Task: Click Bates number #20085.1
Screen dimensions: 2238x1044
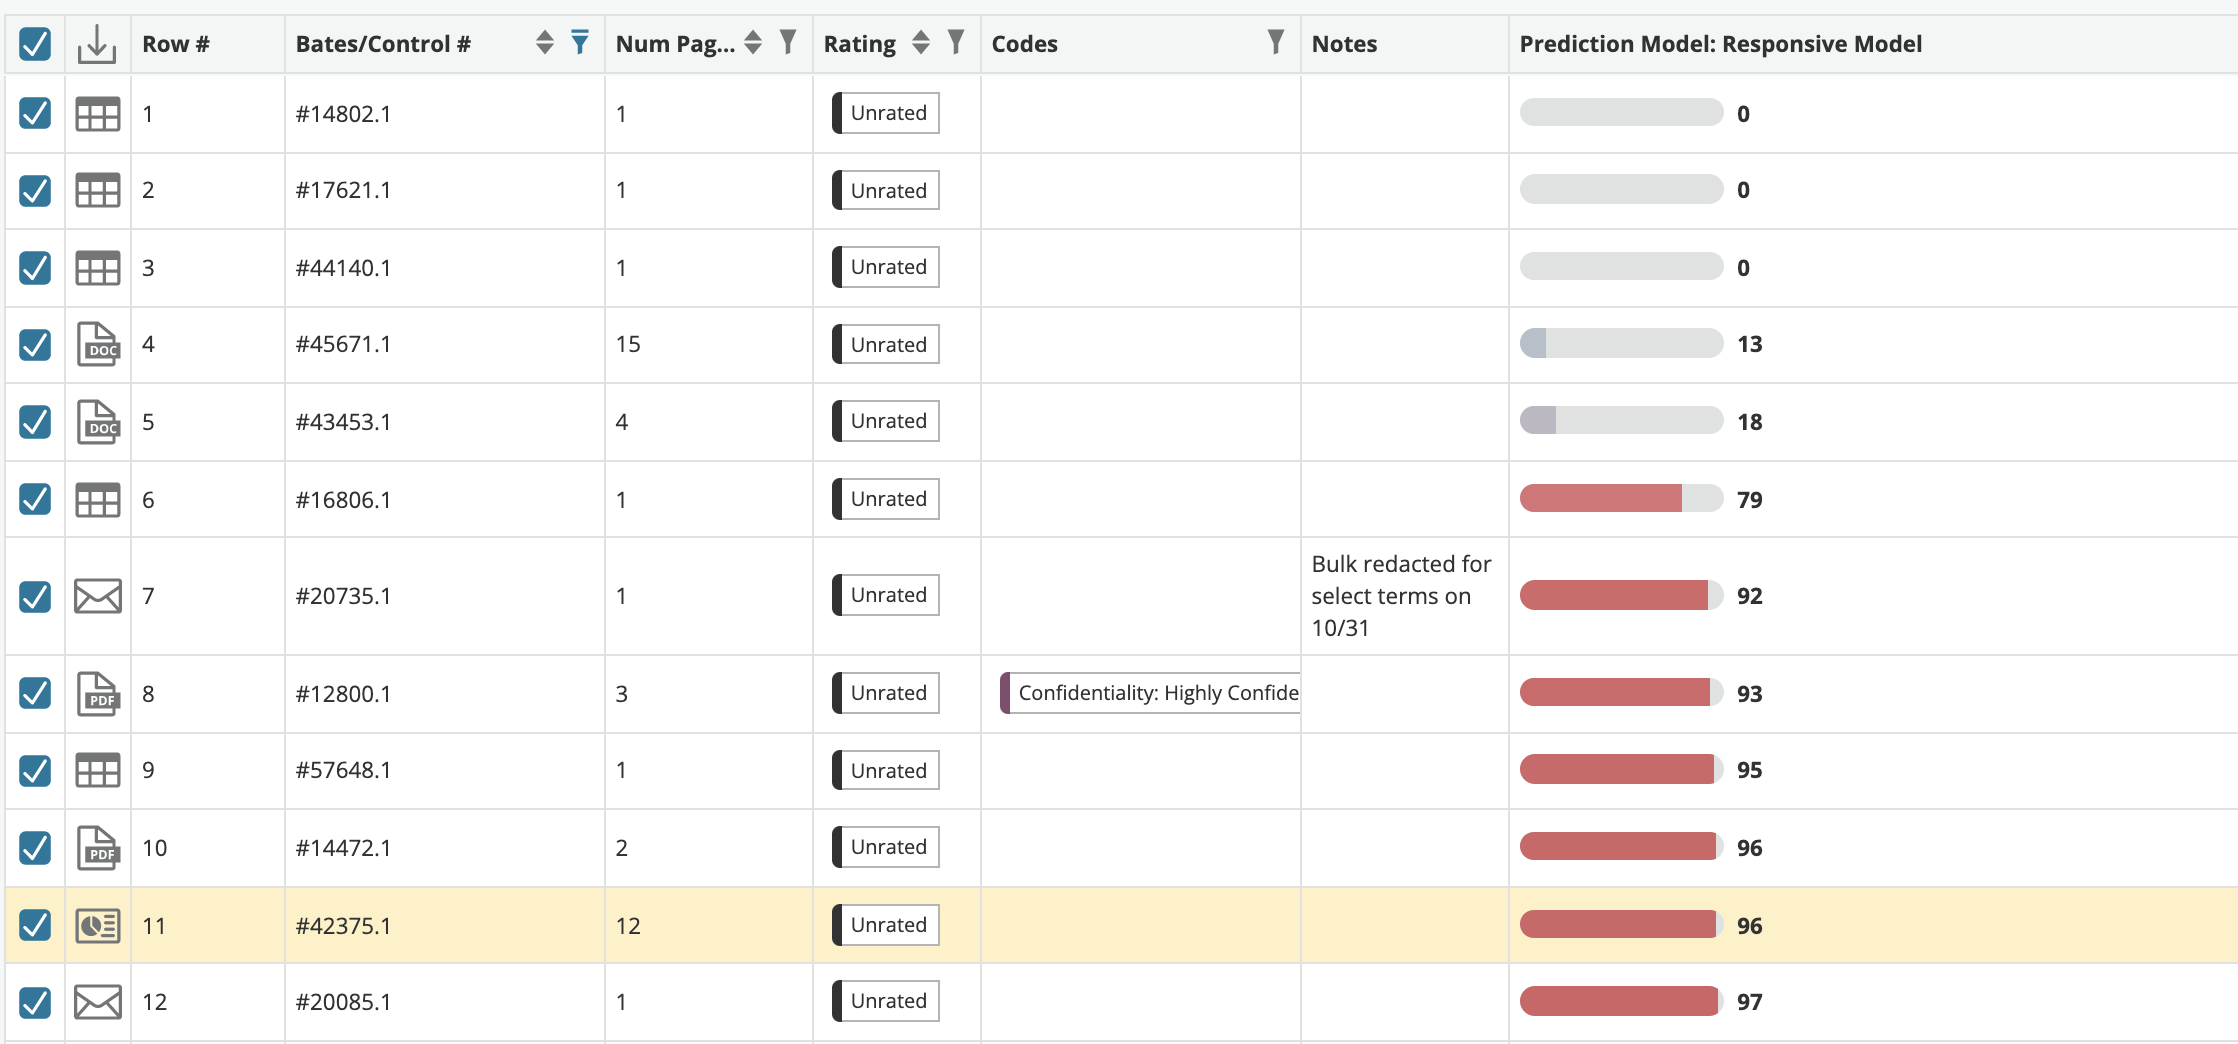Action: 343,1002
